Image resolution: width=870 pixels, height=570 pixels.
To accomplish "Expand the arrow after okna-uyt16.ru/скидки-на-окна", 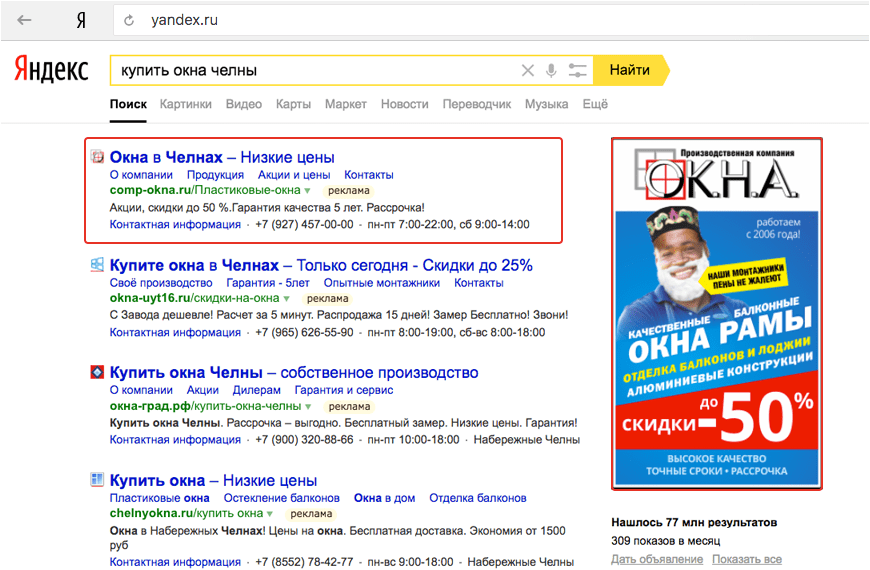I will 287,299.
